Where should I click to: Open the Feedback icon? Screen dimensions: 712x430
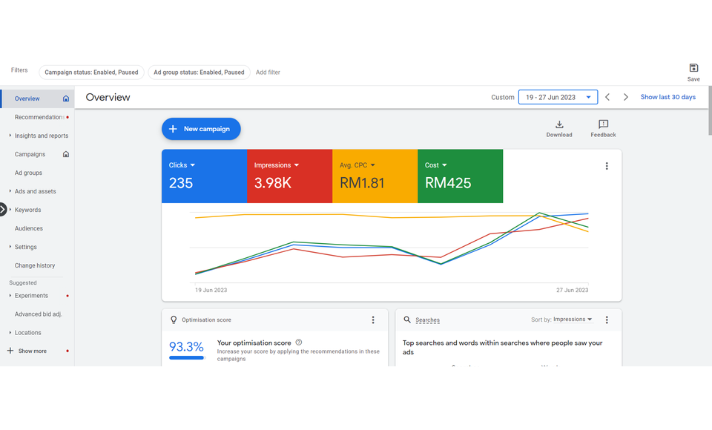coord(603,125)
